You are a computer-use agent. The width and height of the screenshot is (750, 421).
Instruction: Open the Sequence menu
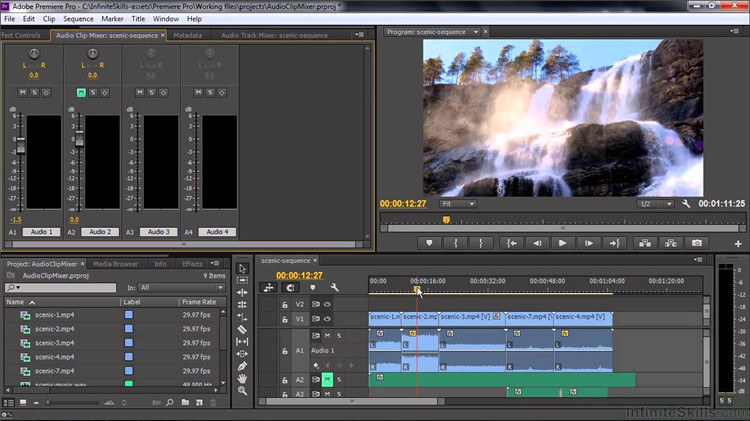point(78,19)
